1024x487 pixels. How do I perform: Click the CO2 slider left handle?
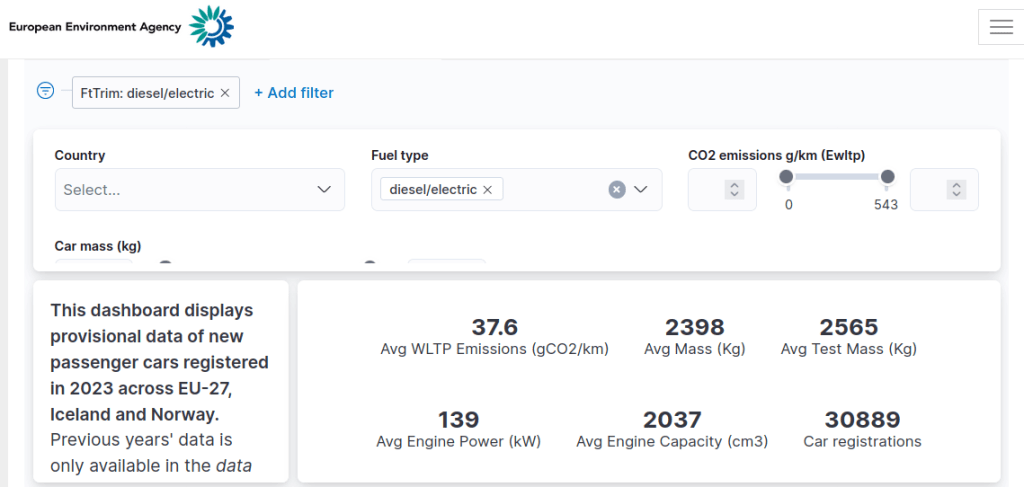(786, 177)
